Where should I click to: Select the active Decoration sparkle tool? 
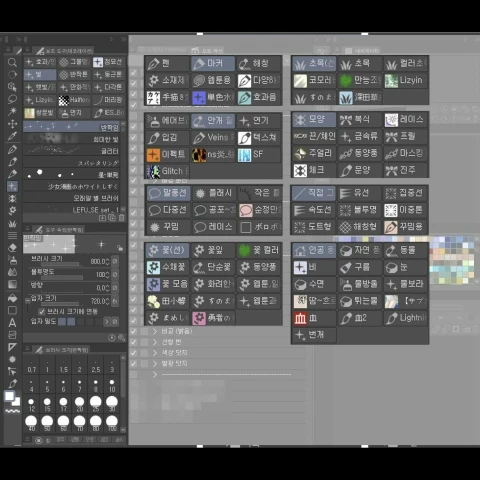pyautogui.click(x=12, y=186)
